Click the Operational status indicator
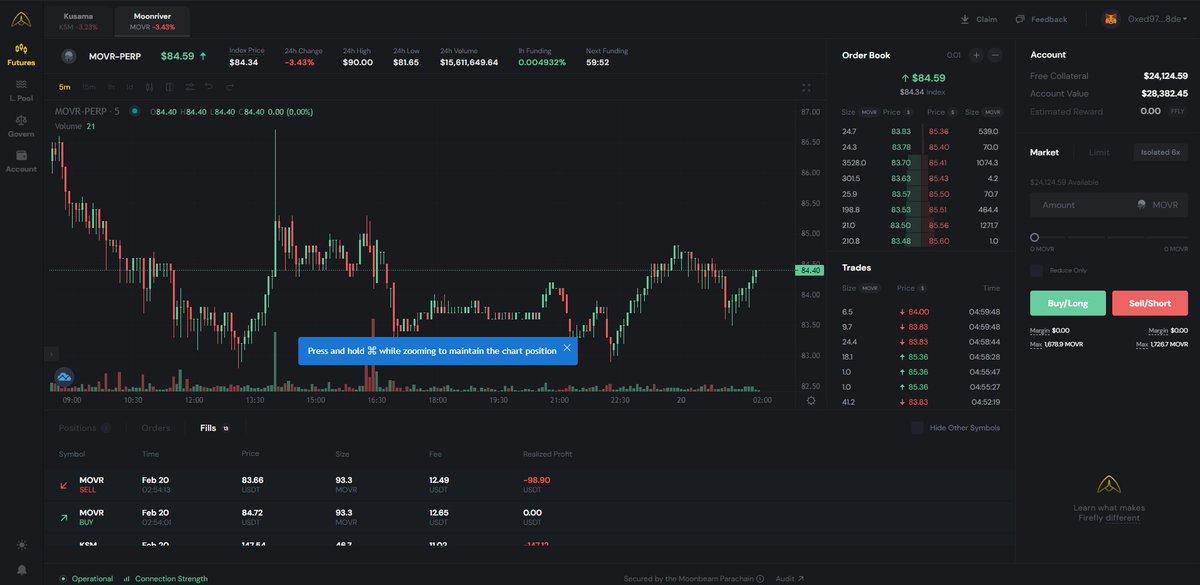1200x585 pixels. [86, 578]
